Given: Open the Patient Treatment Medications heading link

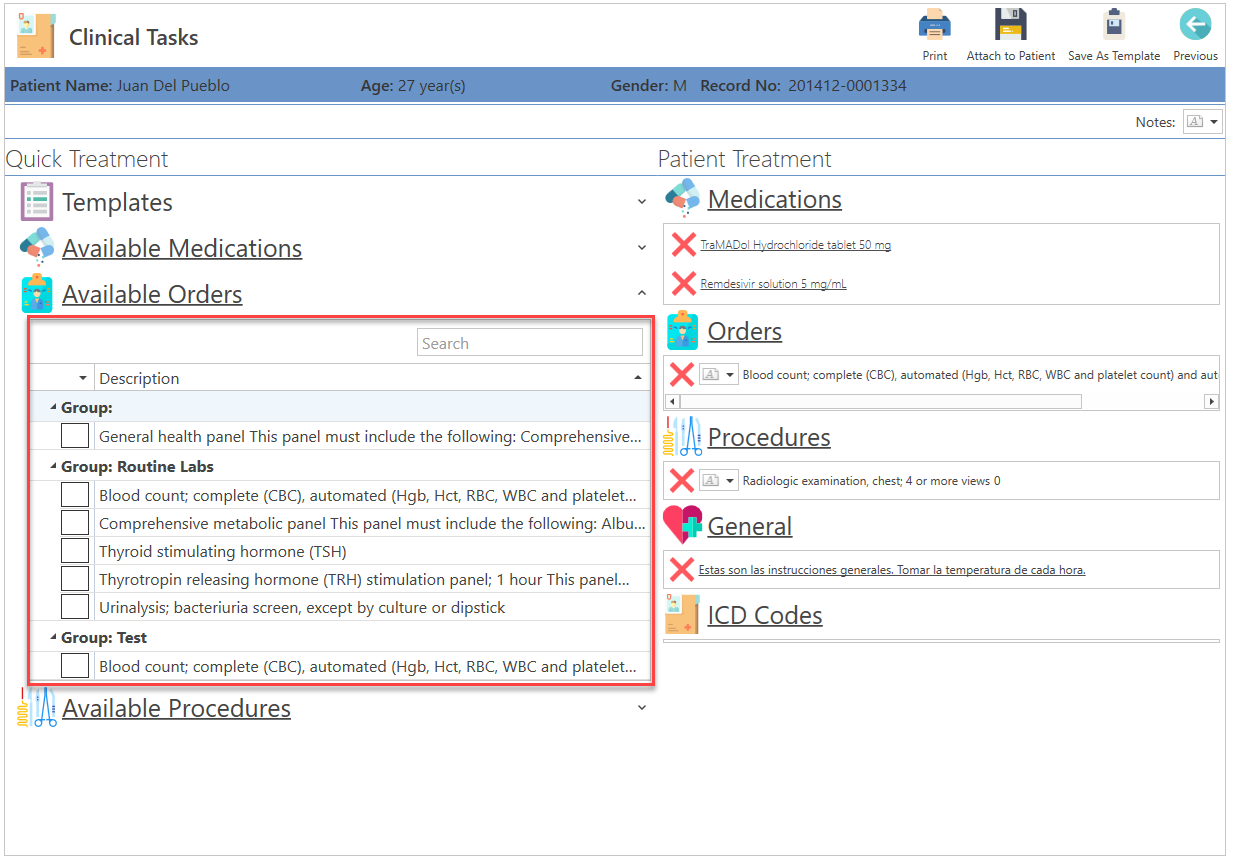Looking at the screenshot, I should click(774, 199).
